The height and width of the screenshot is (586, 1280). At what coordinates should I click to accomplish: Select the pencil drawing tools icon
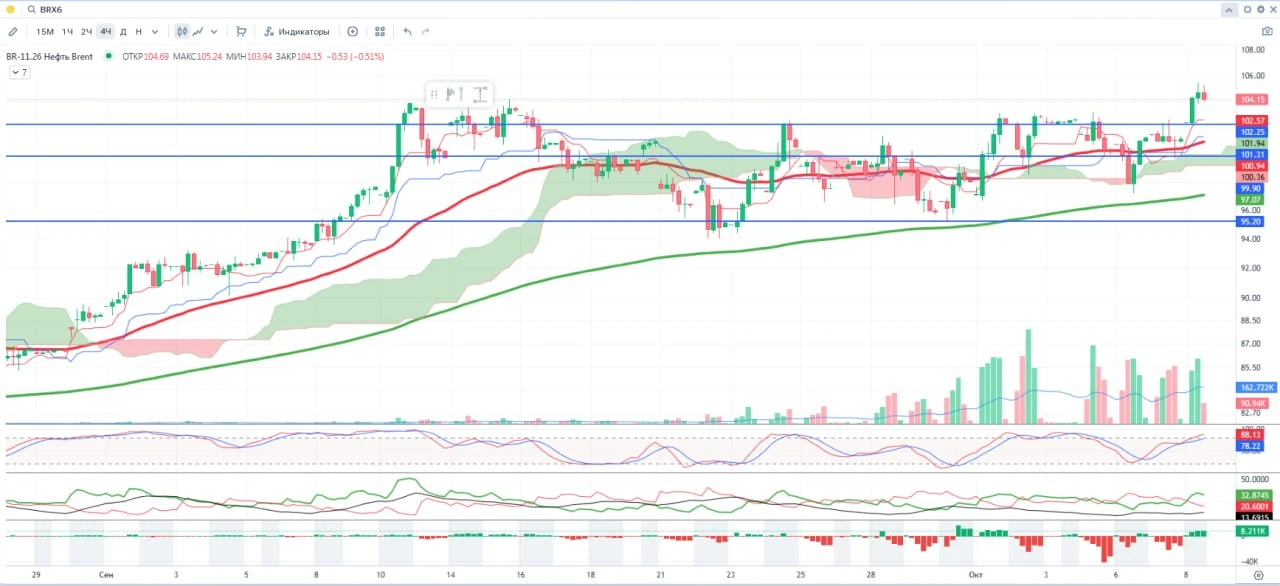pyautogui.click(x=13, y=31)
